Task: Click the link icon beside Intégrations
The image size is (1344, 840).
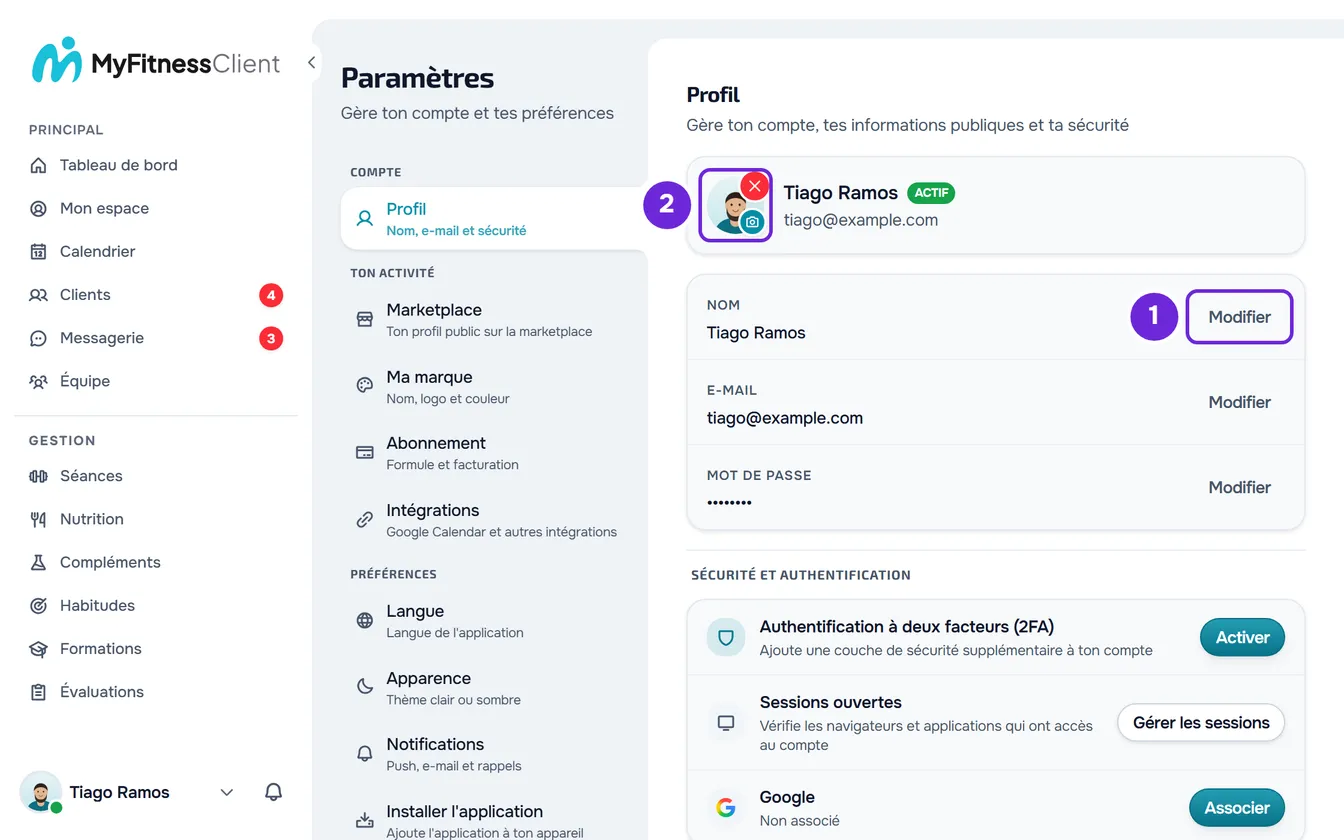Action: tap(365, 520)
